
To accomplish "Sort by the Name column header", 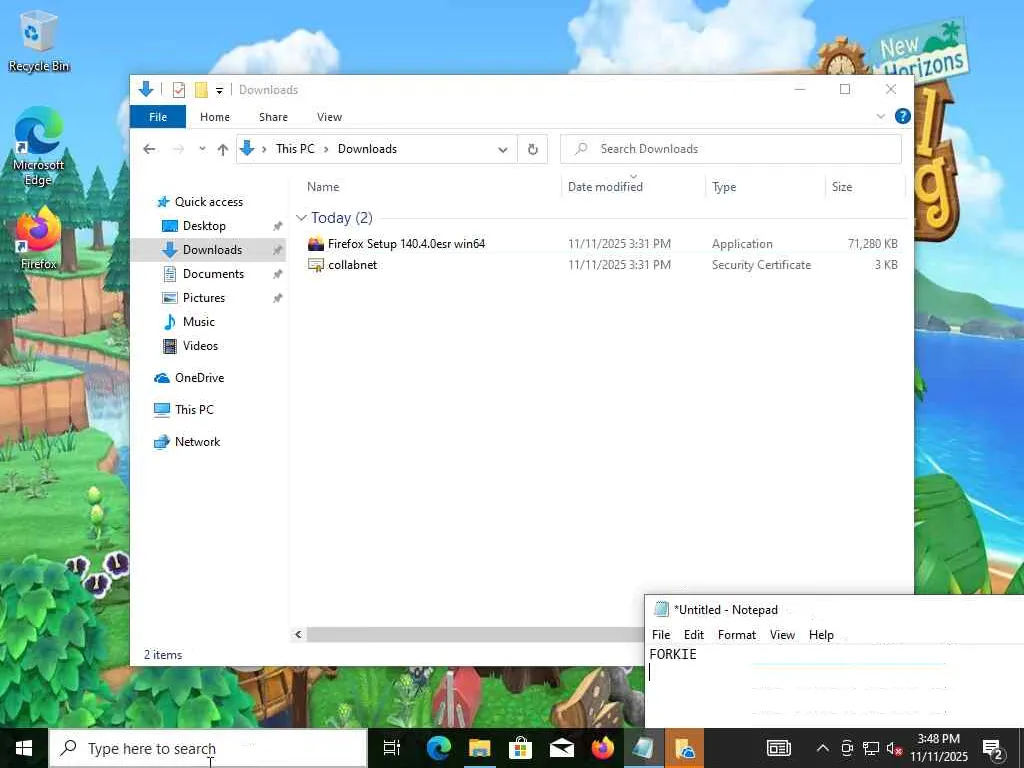I will coord(323,187).
